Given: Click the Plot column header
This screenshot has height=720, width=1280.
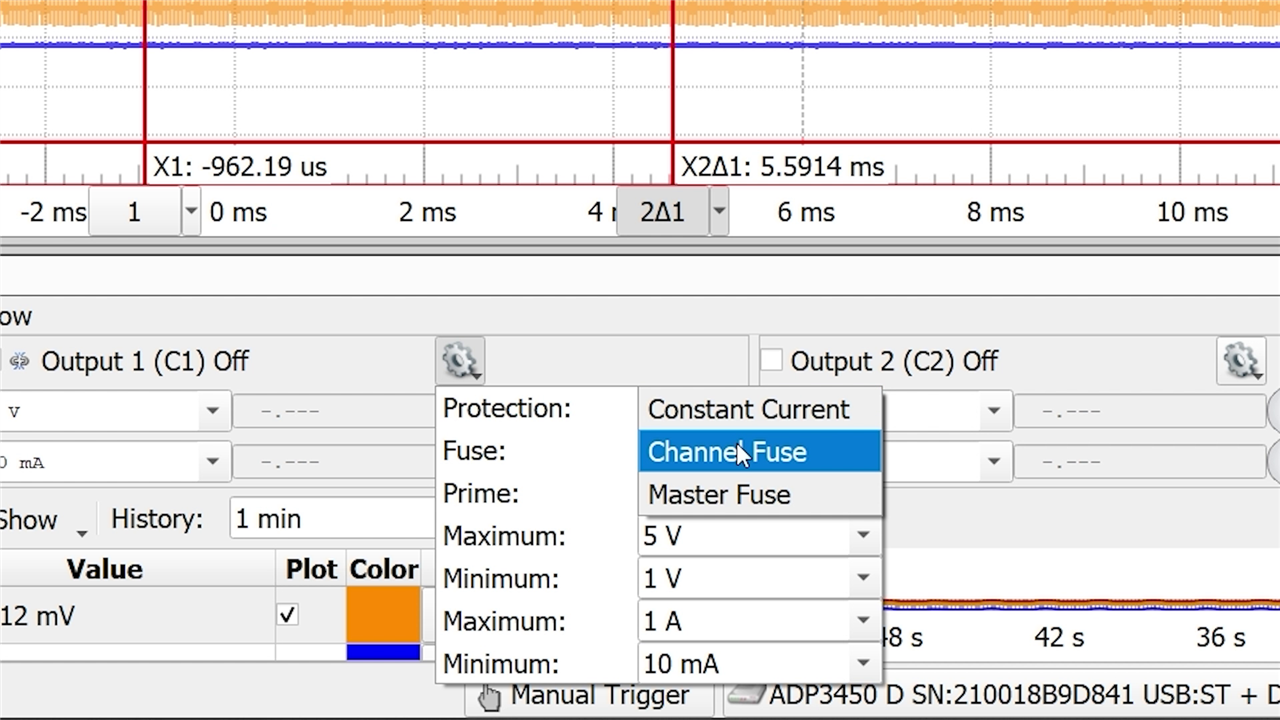Looking at the screenshot, I should (x=311, y=569).
